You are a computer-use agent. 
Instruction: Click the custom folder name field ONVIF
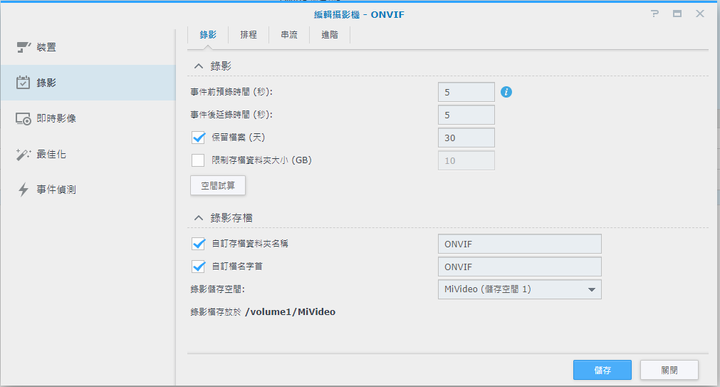point(520,244)
